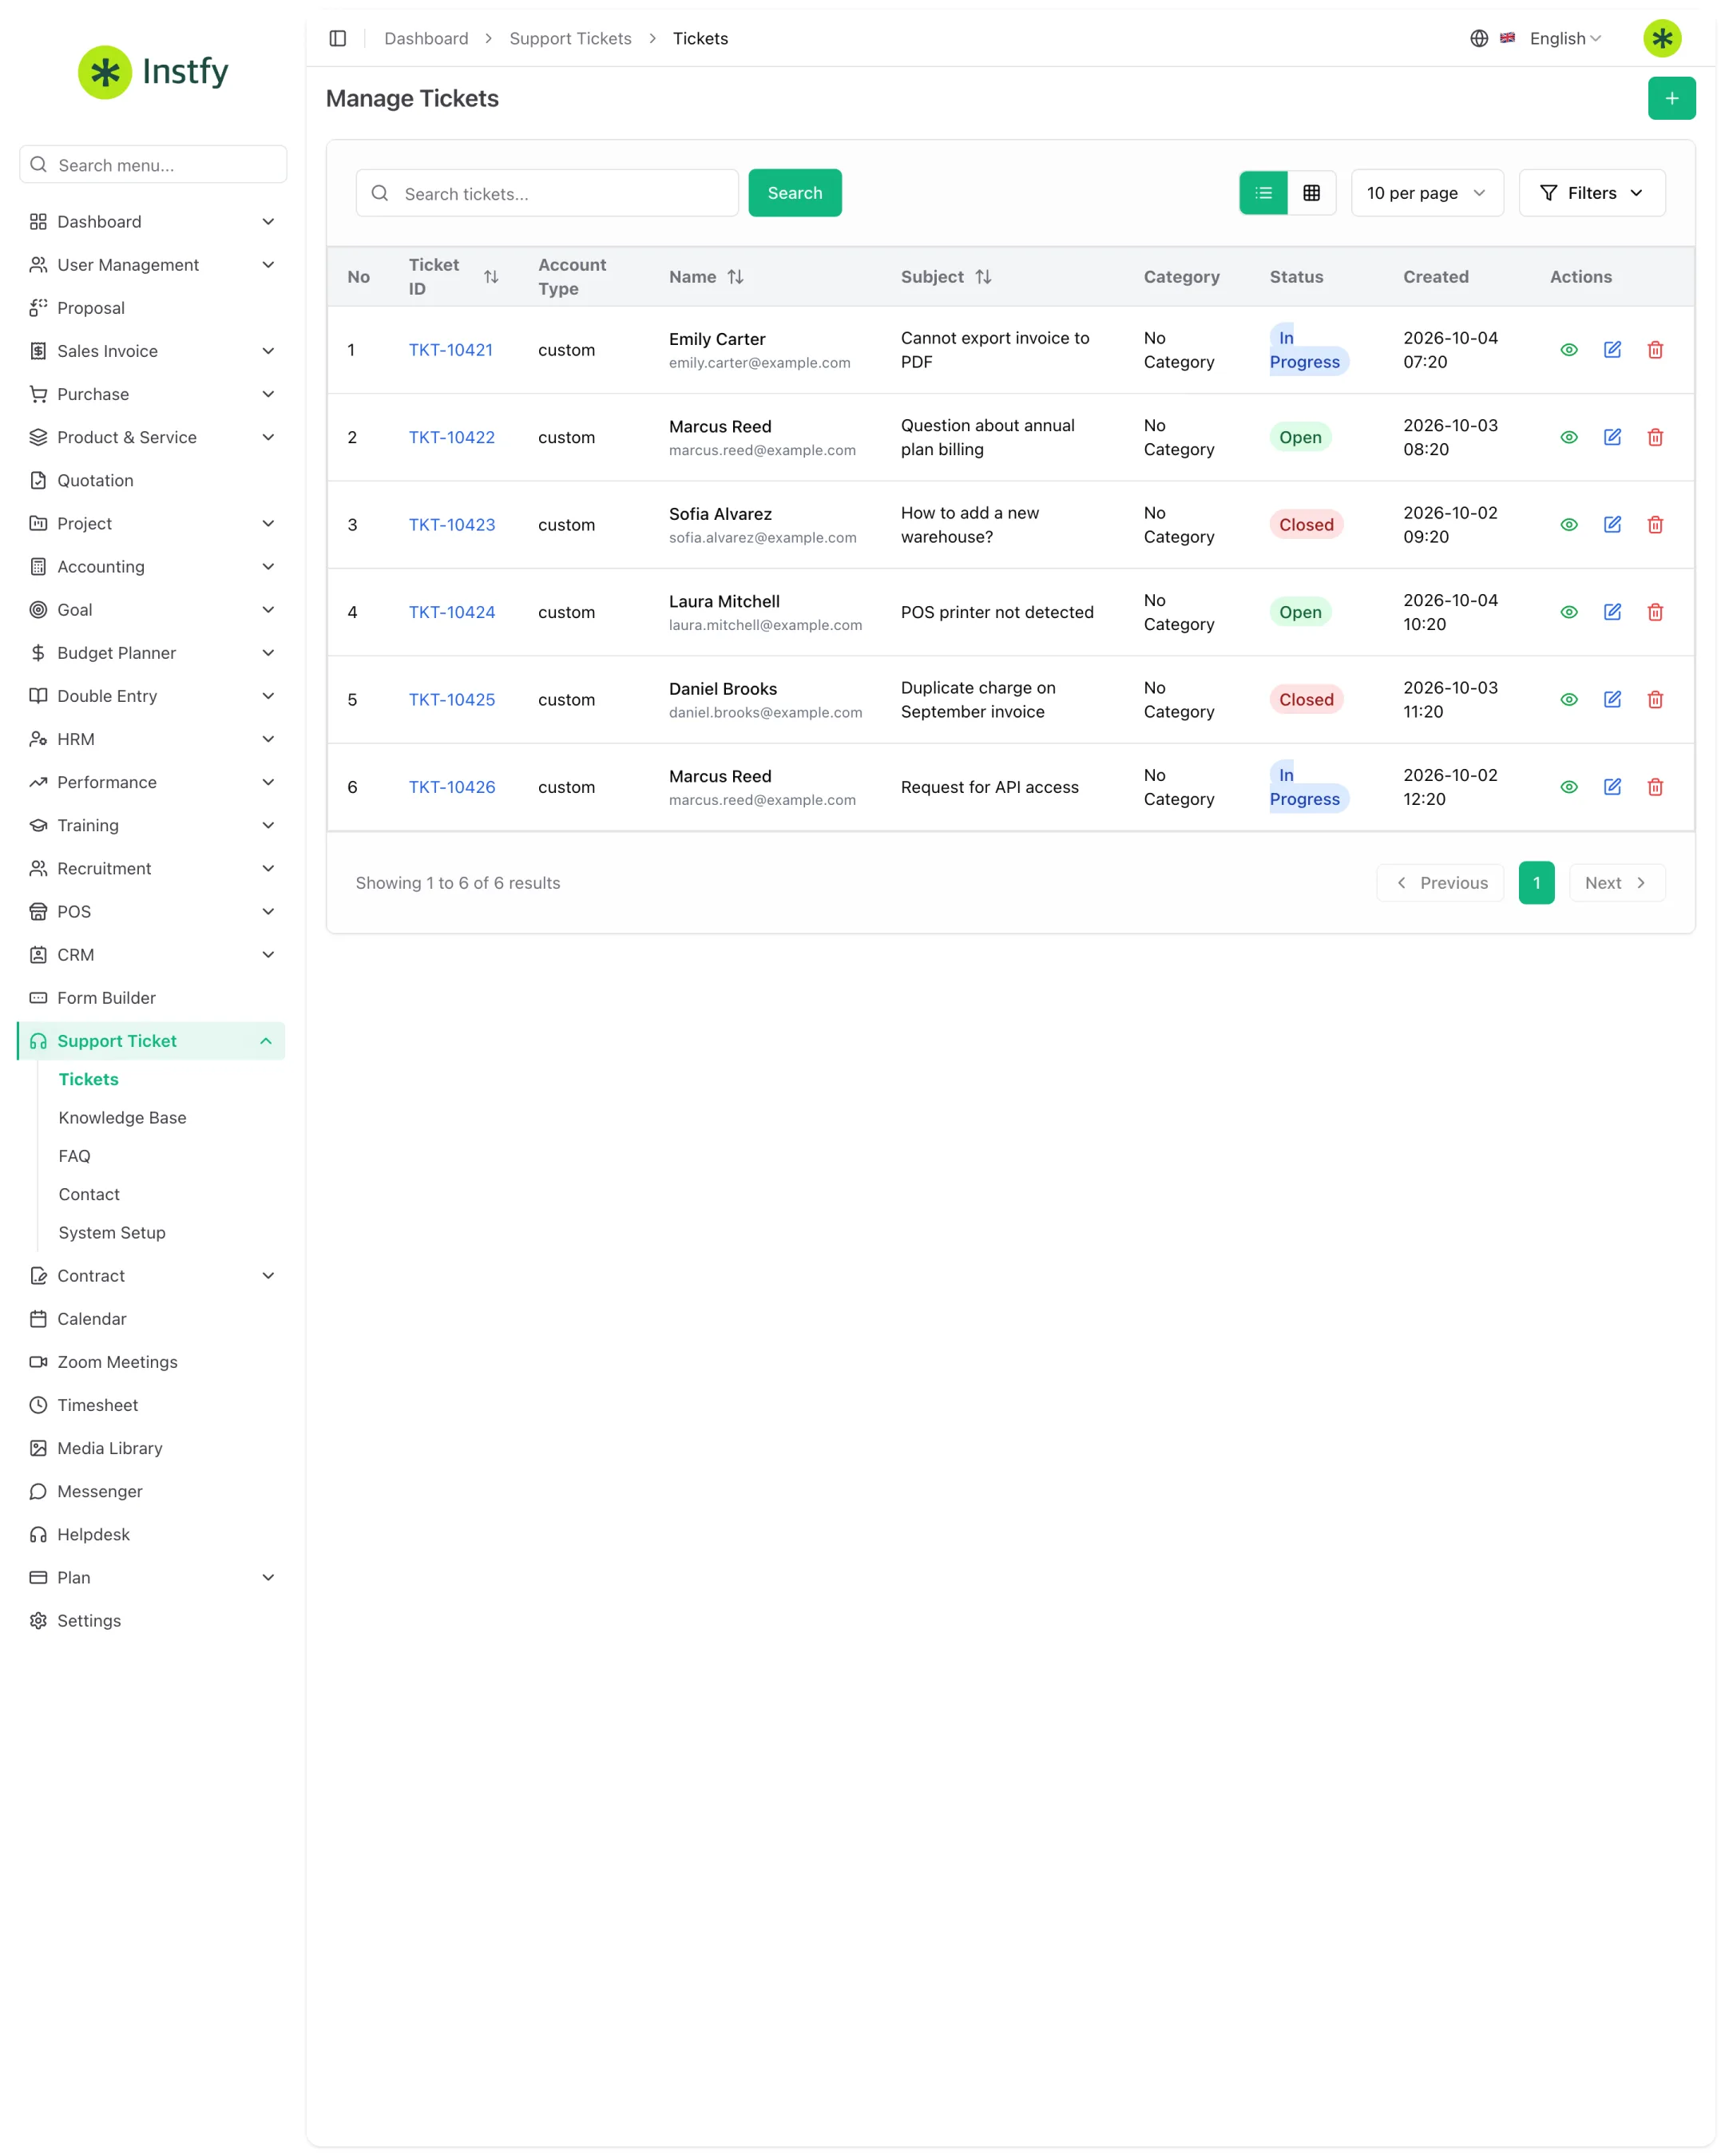Open the 10 per page dropdown
This screenshot has width=1725, height=2156.
point(1426,193)
